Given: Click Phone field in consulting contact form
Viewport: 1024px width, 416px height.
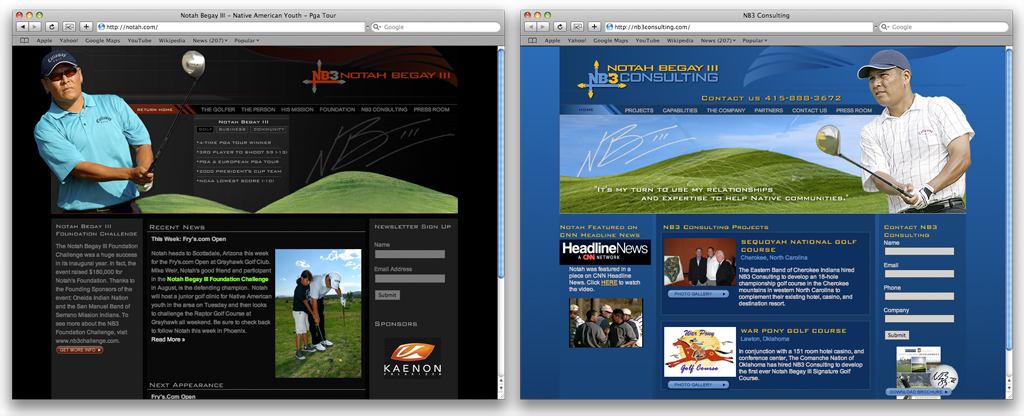Looking at the screenshot, I should pyautogui.click(x=919, y=296).
